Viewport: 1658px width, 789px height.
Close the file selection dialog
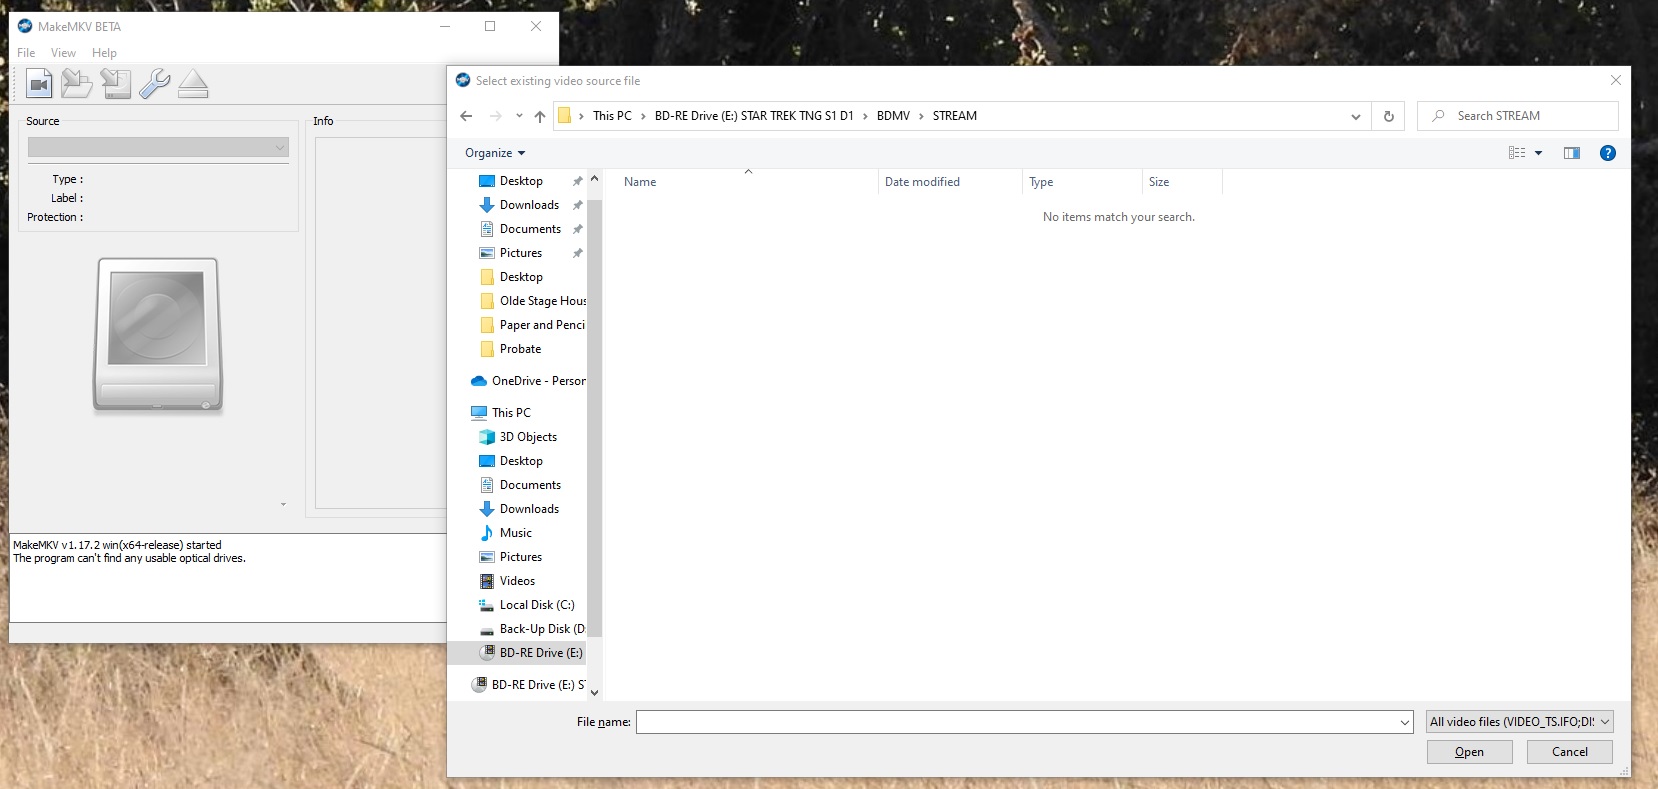1615,80
